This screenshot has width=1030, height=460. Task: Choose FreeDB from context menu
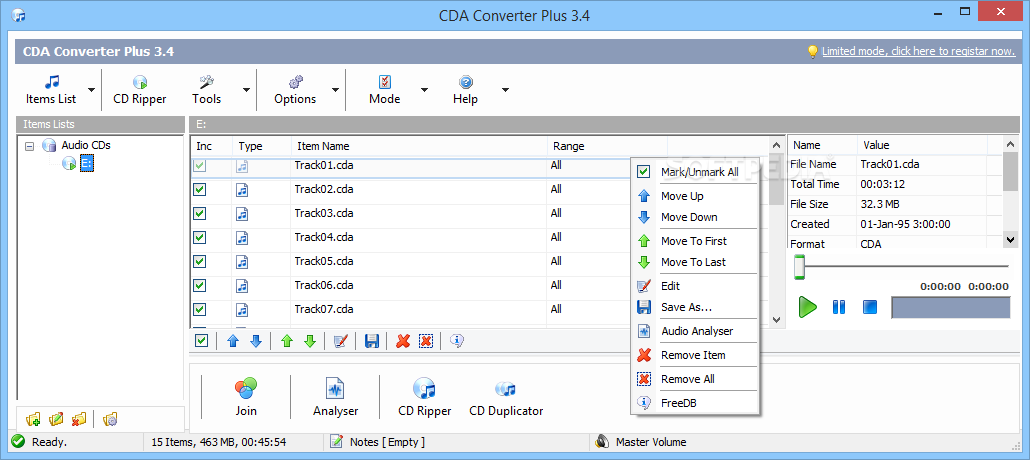pyautogui.click(x=694, y=403)
